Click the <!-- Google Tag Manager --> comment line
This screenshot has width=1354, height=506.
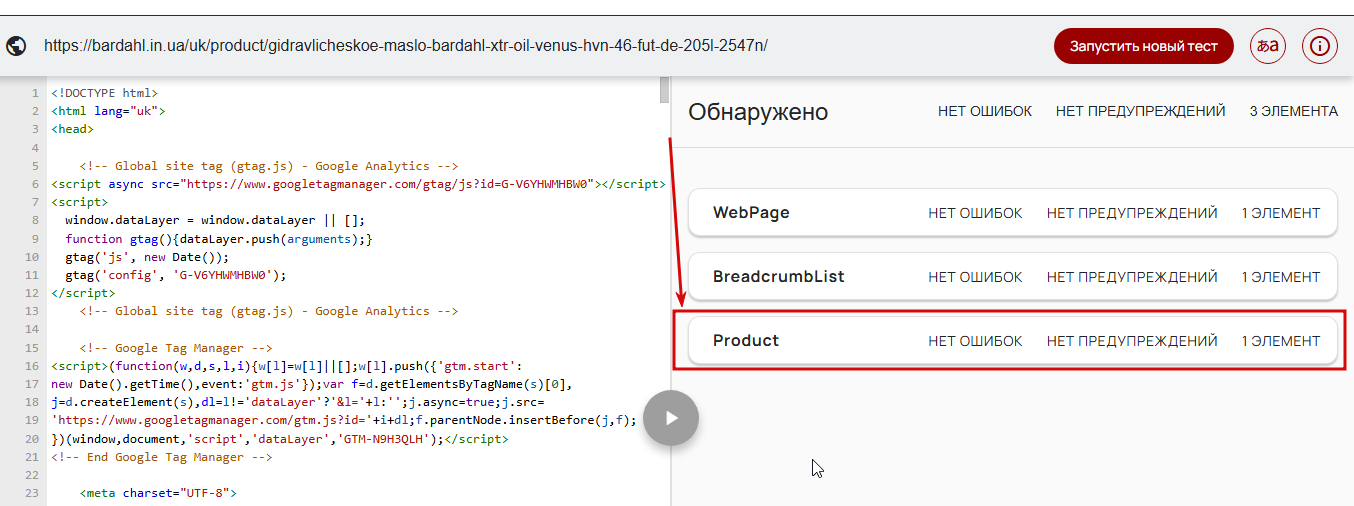click(176, 347)
